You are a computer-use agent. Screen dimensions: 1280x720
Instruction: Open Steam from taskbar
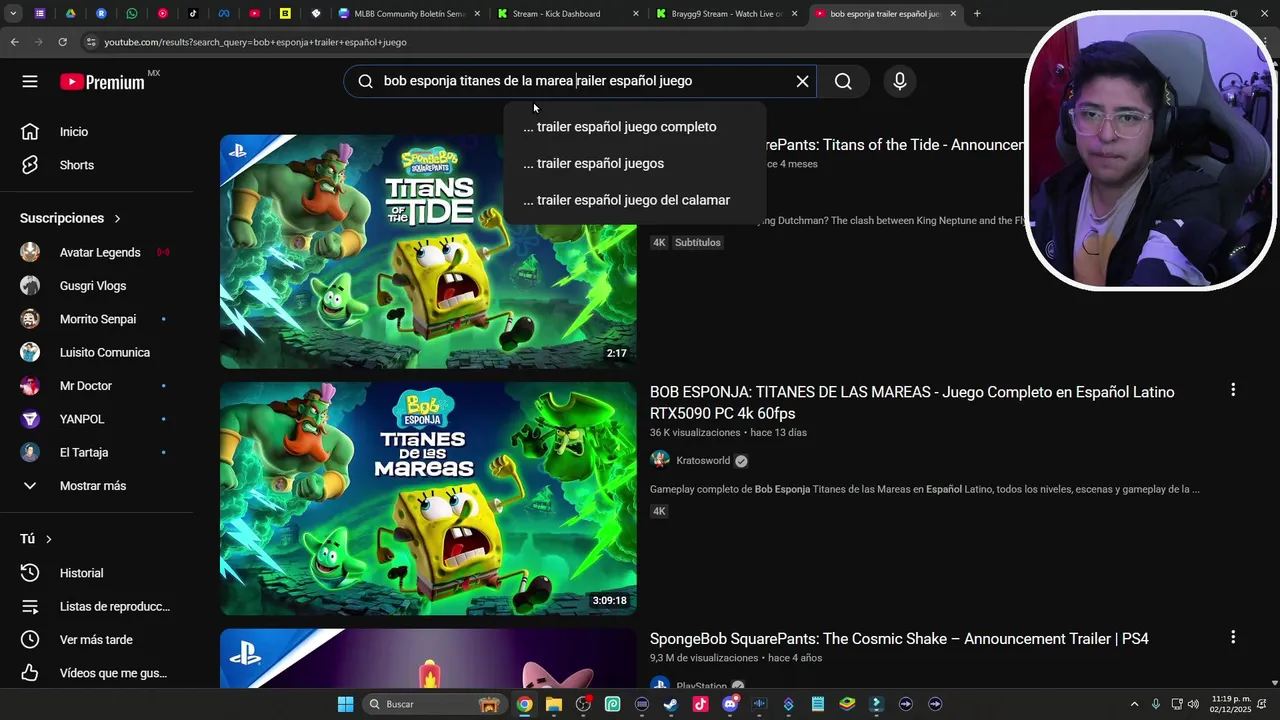click(671, 704)
